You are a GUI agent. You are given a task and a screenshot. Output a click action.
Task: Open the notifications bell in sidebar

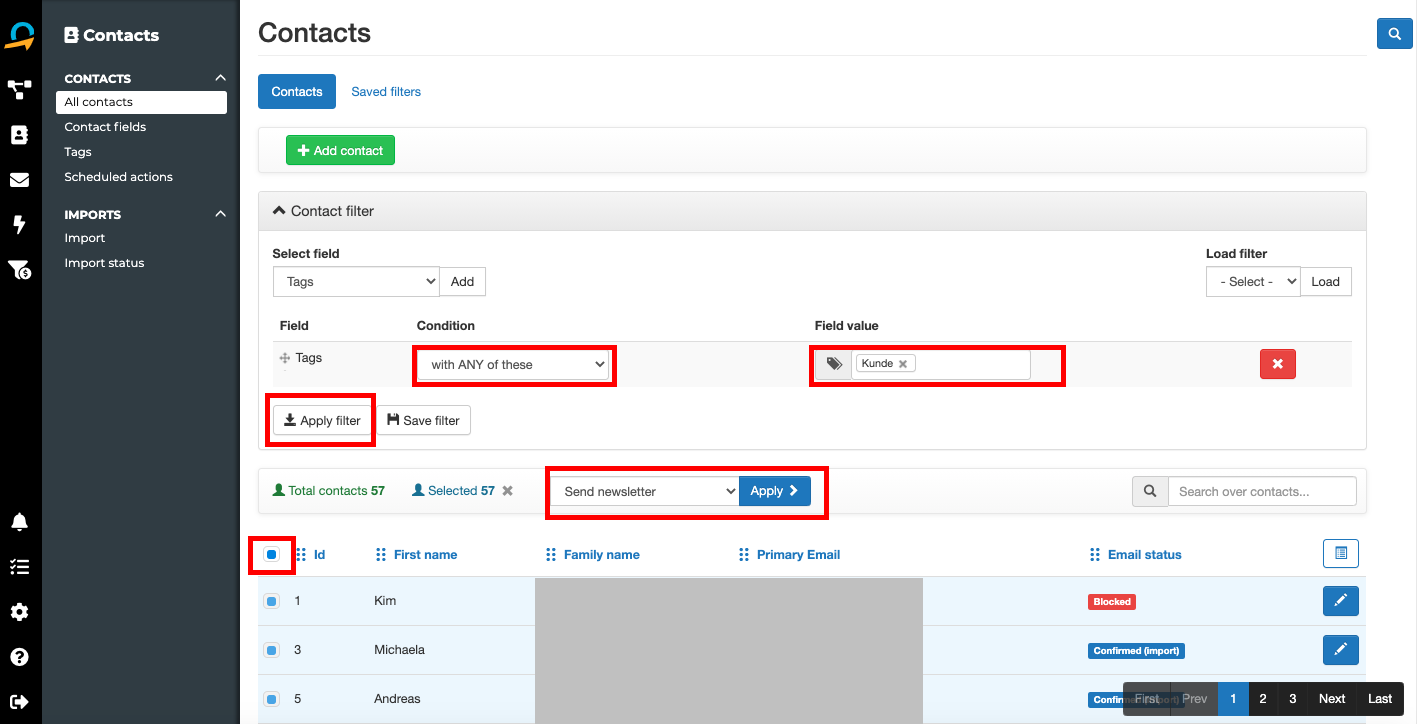(x=19, y=522)
